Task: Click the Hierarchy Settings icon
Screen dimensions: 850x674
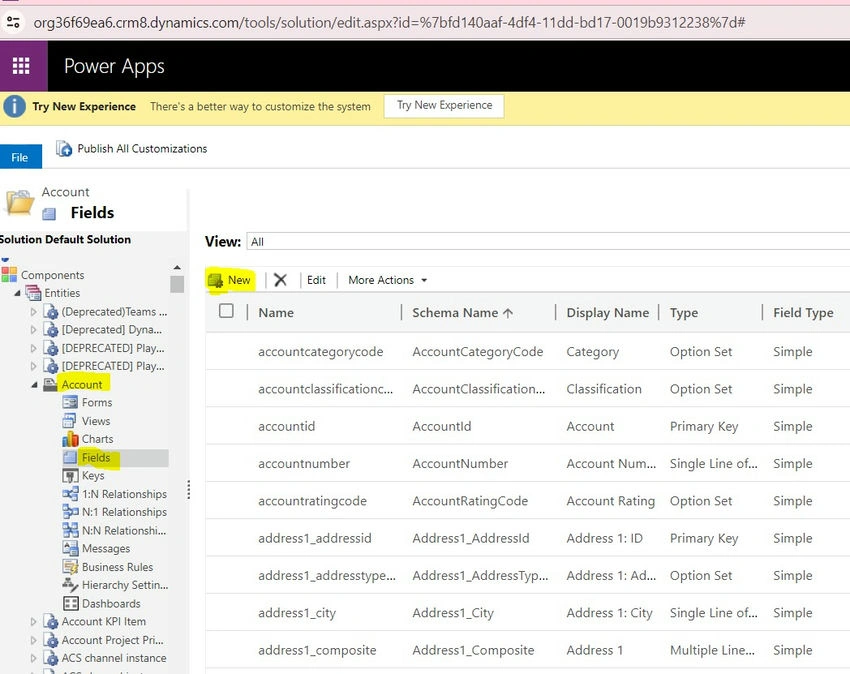Action: [70, 585]
